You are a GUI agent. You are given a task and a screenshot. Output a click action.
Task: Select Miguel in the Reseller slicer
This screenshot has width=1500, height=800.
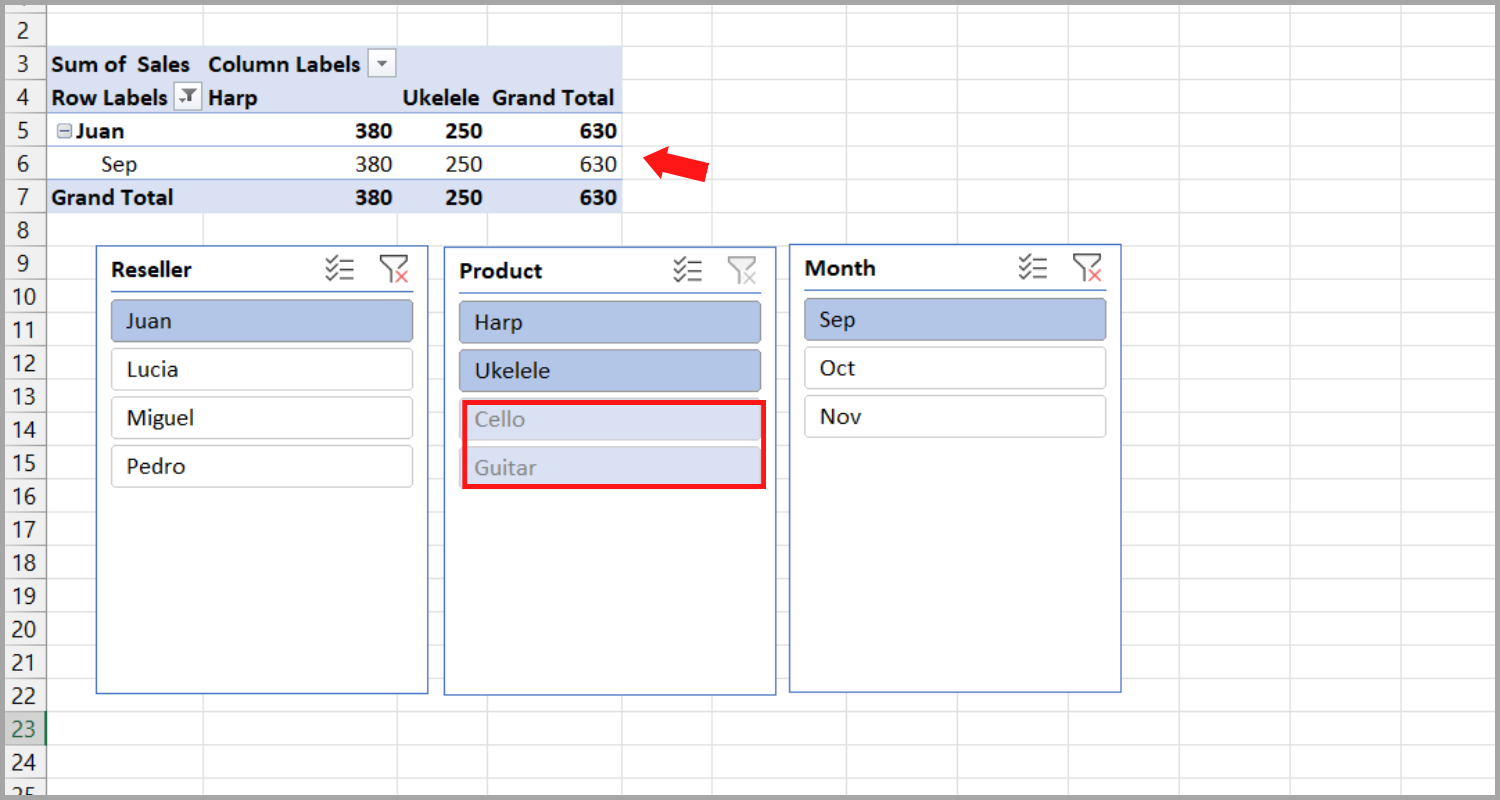[x=261, y=417]
